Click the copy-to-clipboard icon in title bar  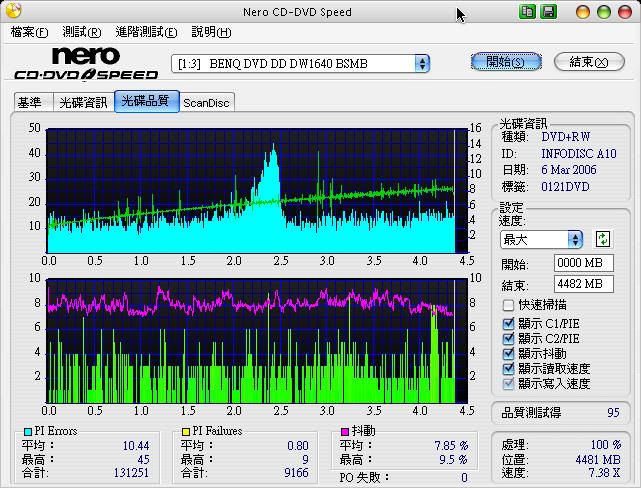tap(527, 12)
